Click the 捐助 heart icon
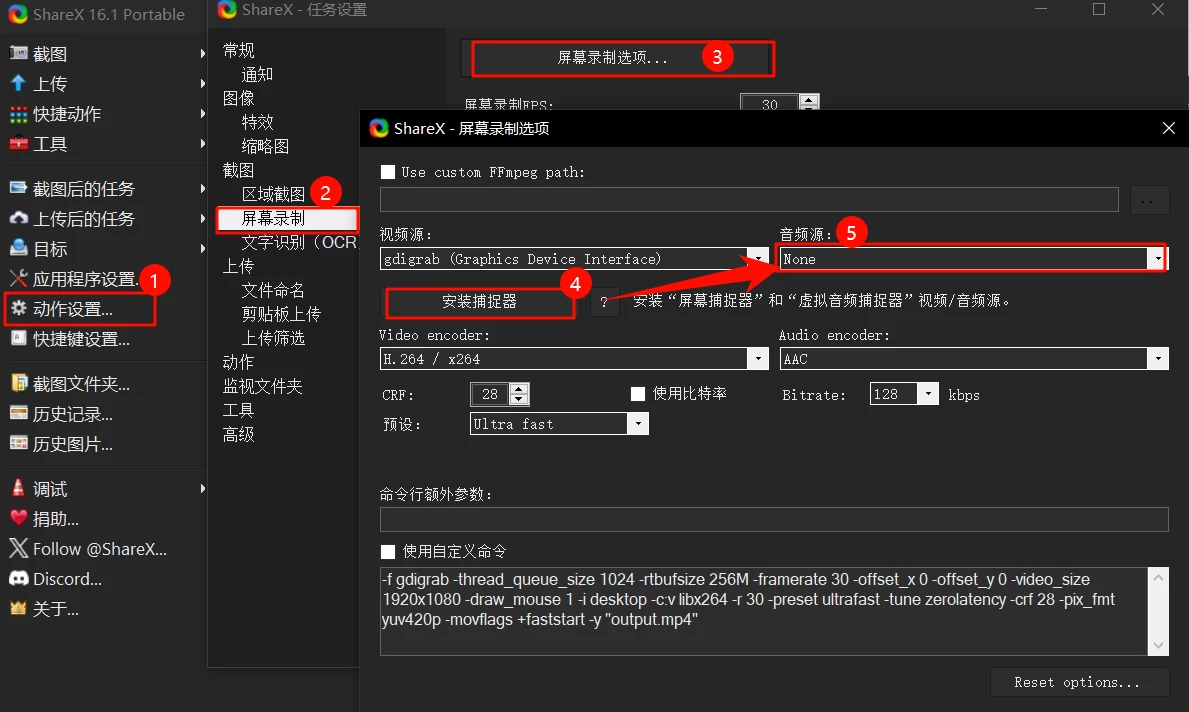Viewport: 1189px width, 712px height. pyautogui.click(x=18, y=518)
